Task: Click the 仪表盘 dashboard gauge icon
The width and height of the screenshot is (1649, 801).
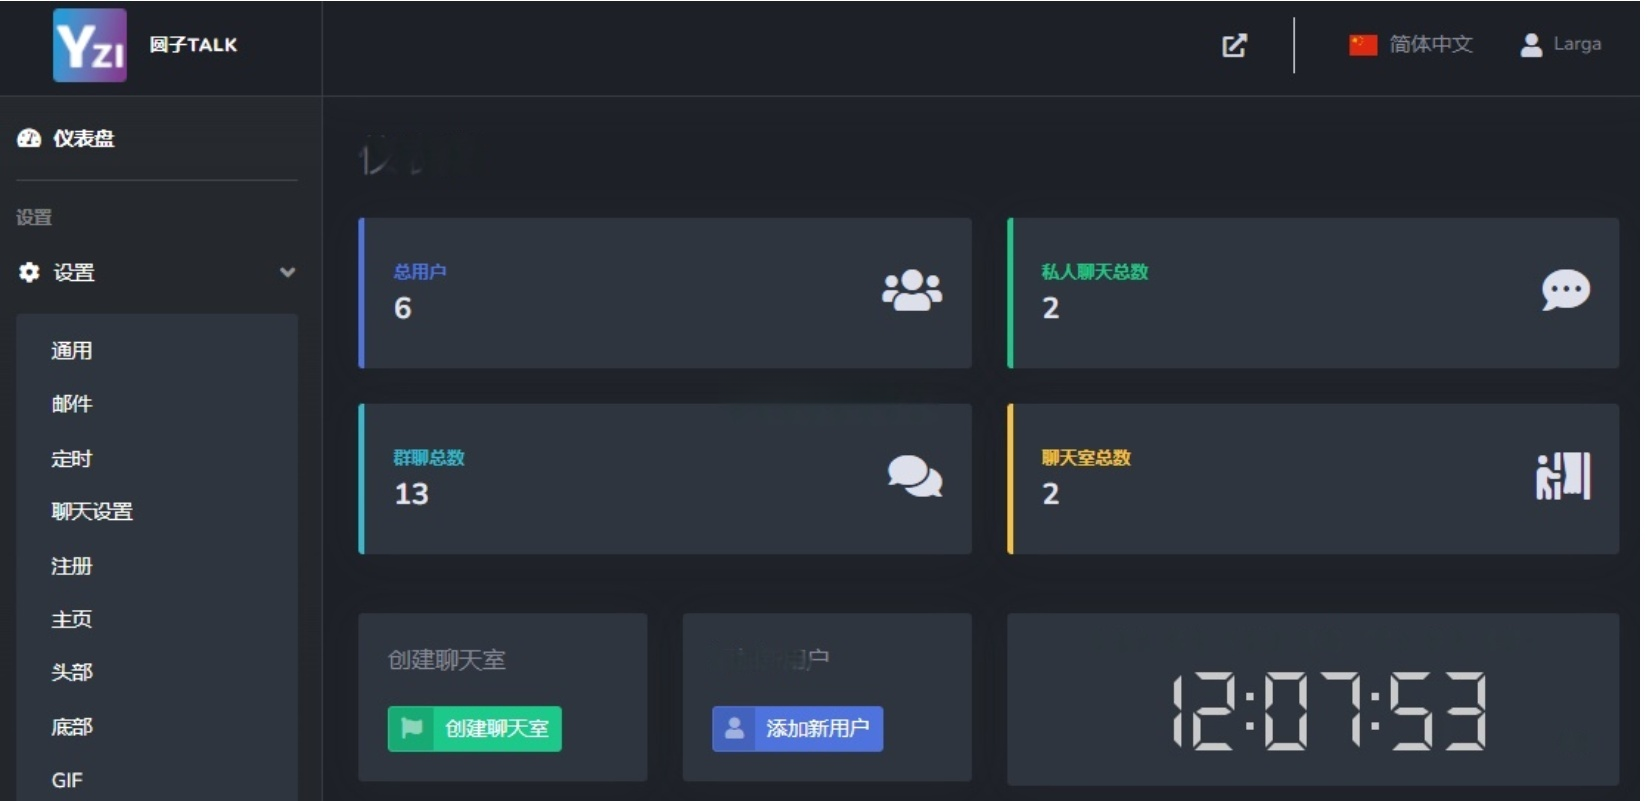Action: coord(29,138)
